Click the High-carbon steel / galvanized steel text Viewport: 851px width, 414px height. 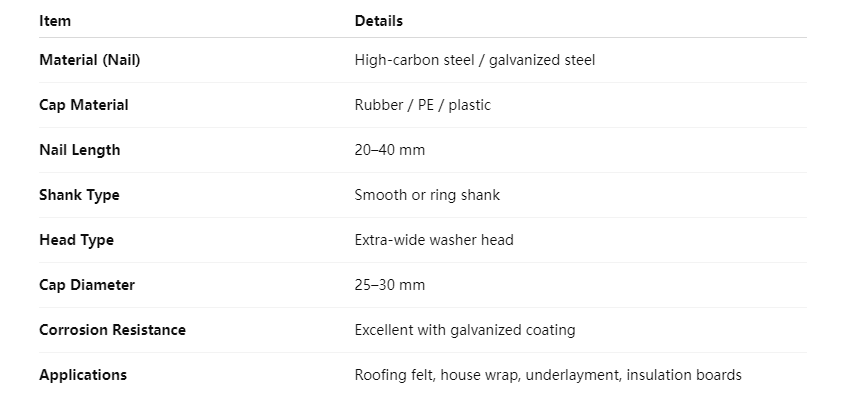474,60
